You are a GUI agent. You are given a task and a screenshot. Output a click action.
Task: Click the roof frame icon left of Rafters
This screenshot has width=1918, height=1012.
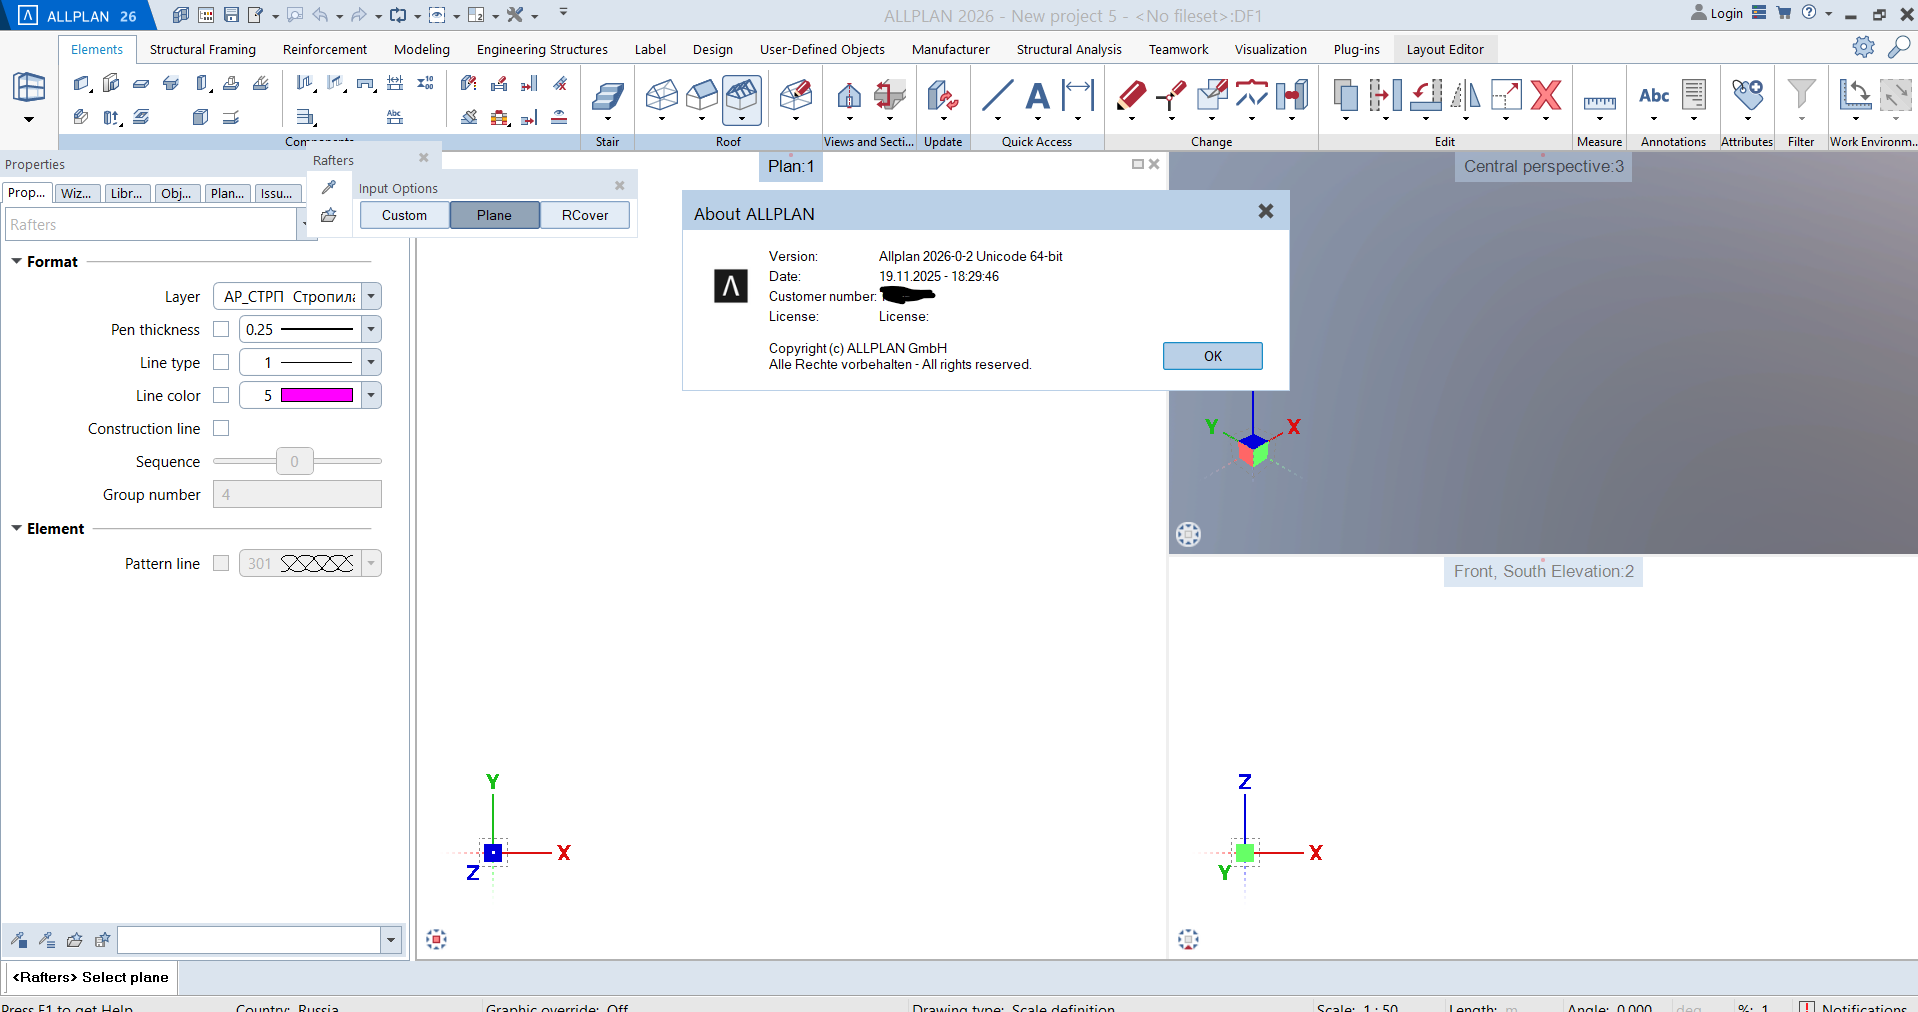(702, 96)
